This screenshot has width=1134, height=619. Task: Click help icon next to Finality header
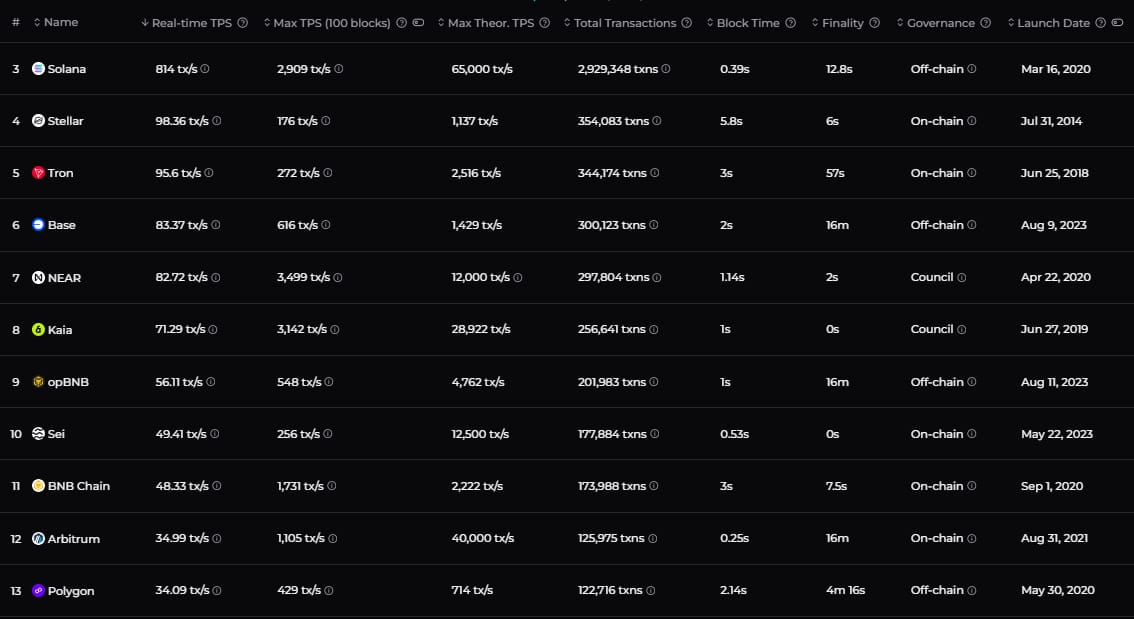coord(875,23)
